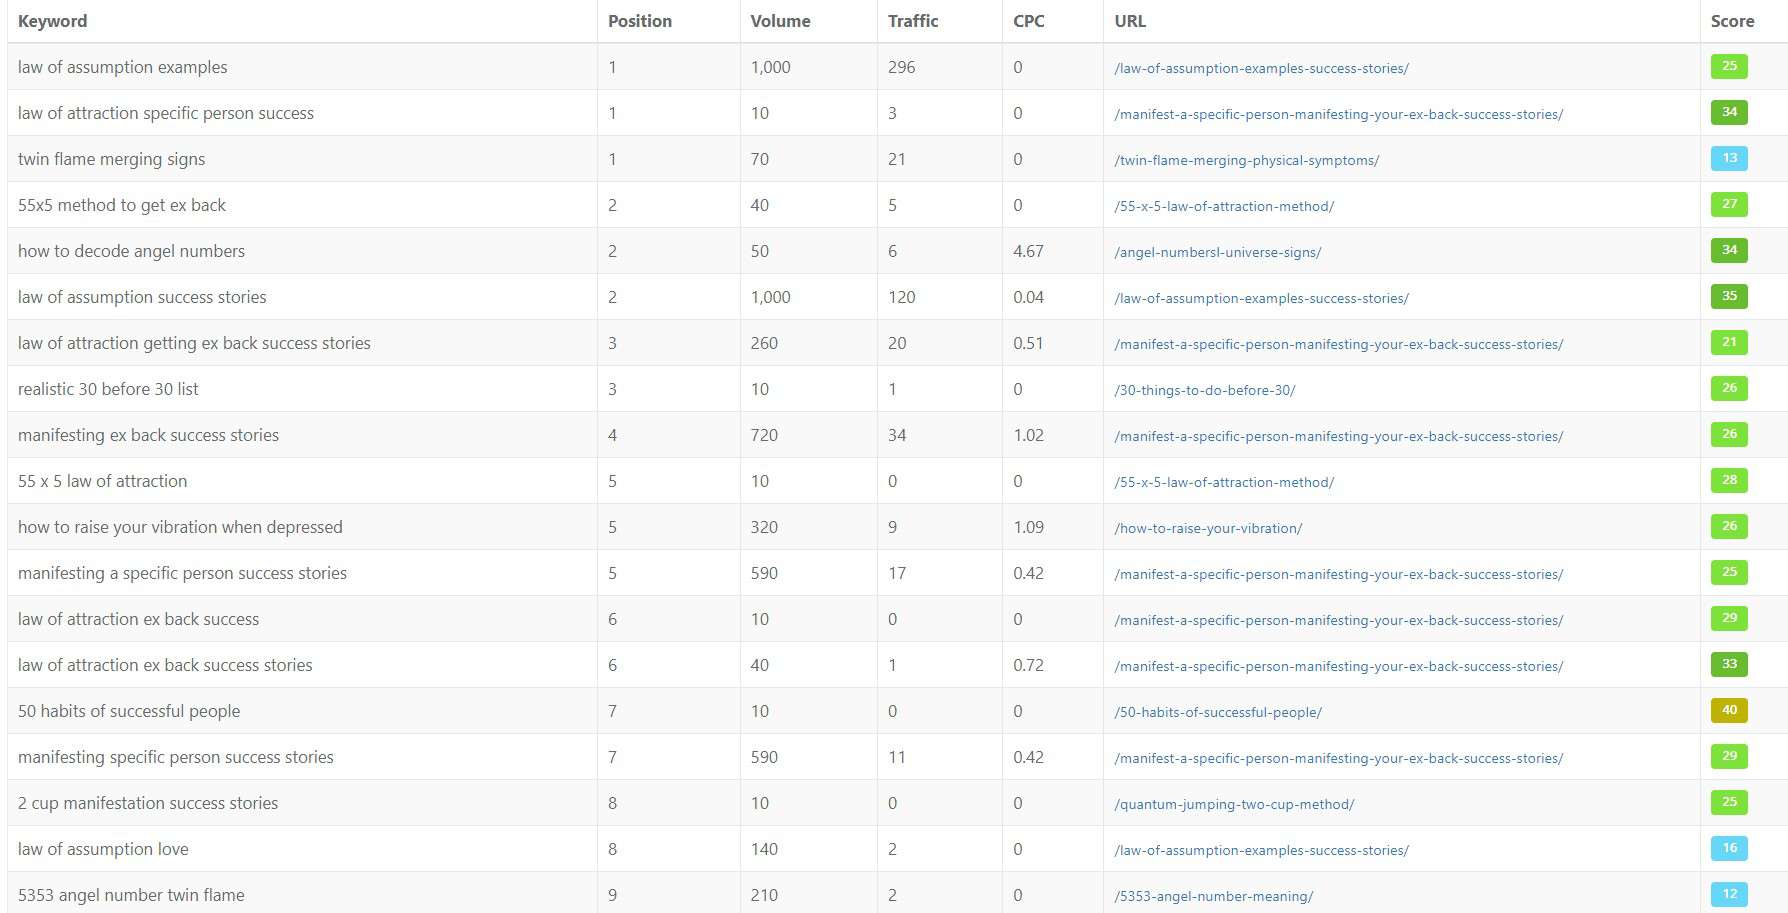This screenshot has height=913, width=1788.
Task: Sort by the Traffic column header
Action: [913, 21]
